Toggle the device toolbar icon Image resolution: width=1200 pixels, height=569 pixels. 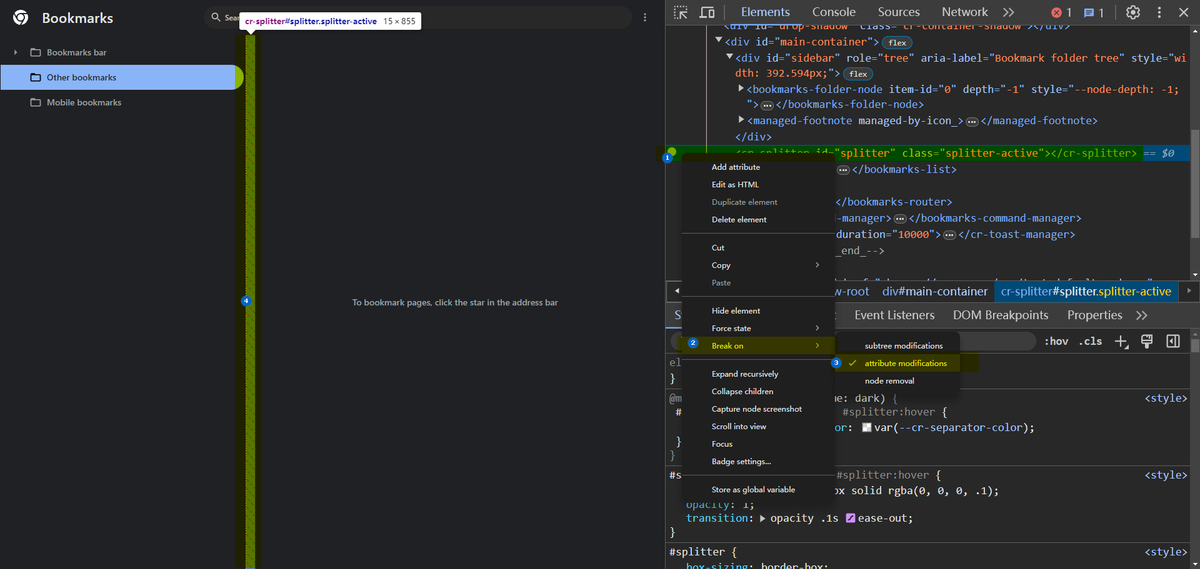706,12
